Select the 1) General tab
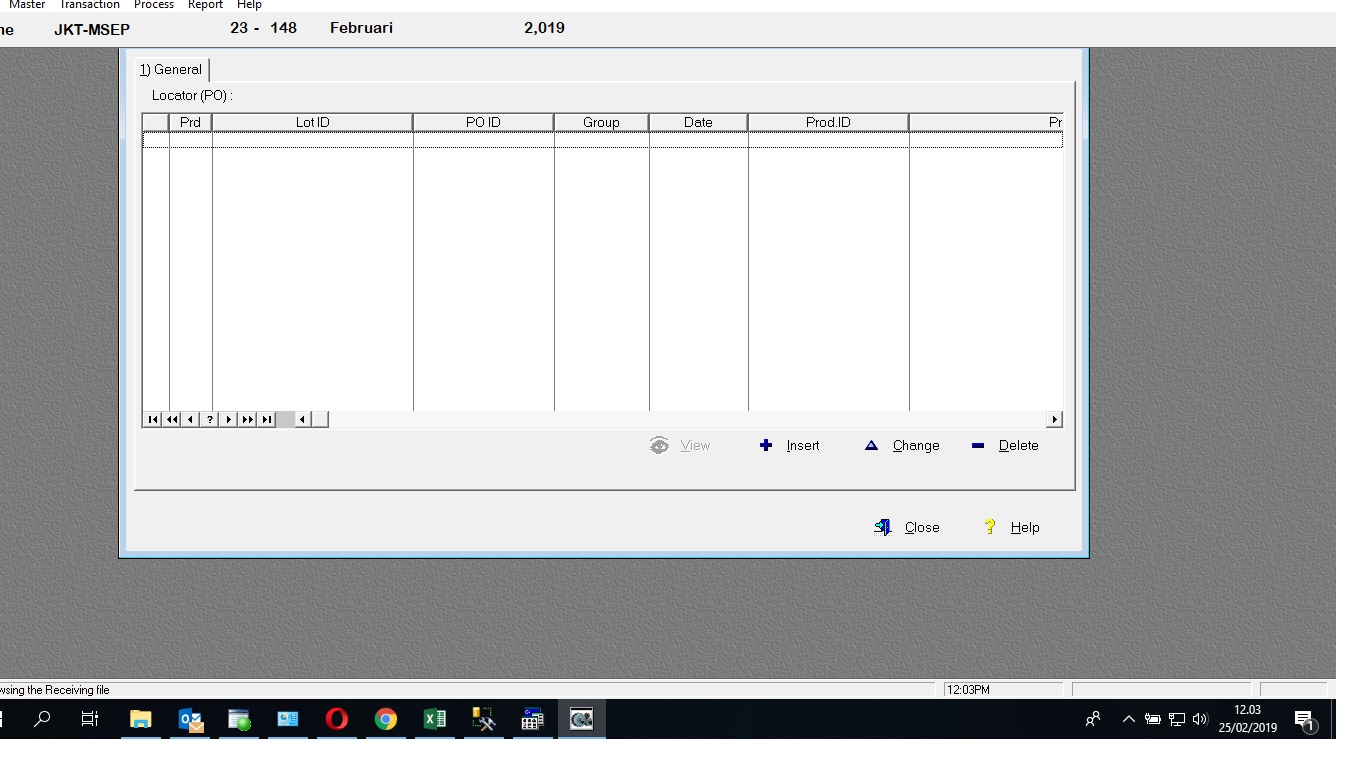Screen dimensions: 1366x768 click(x=171, y=70)
